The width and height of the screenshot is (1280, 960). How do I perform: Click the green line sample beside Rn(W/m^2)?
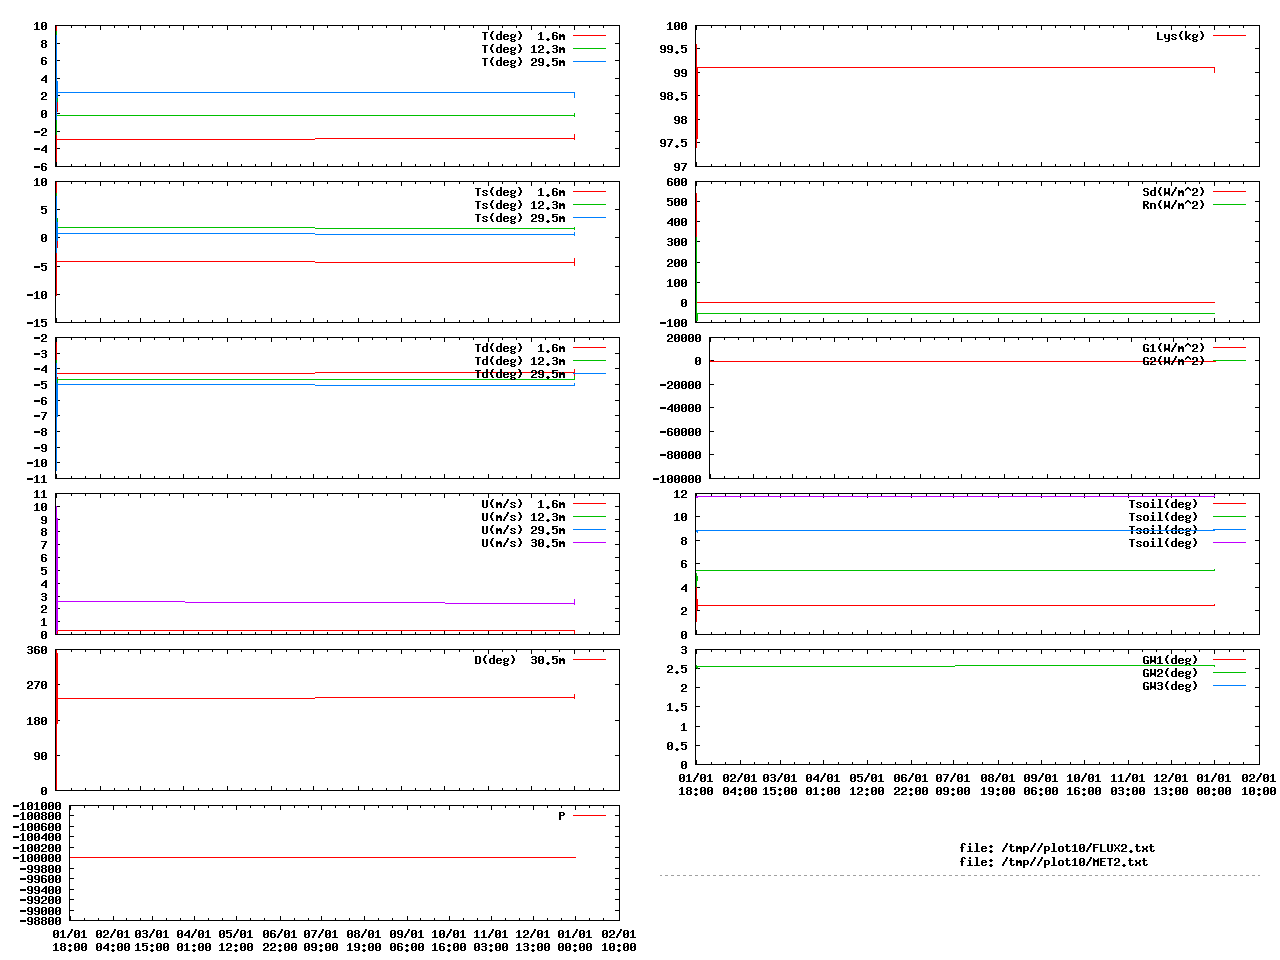pyautogui.click(x=1230, y=205)
